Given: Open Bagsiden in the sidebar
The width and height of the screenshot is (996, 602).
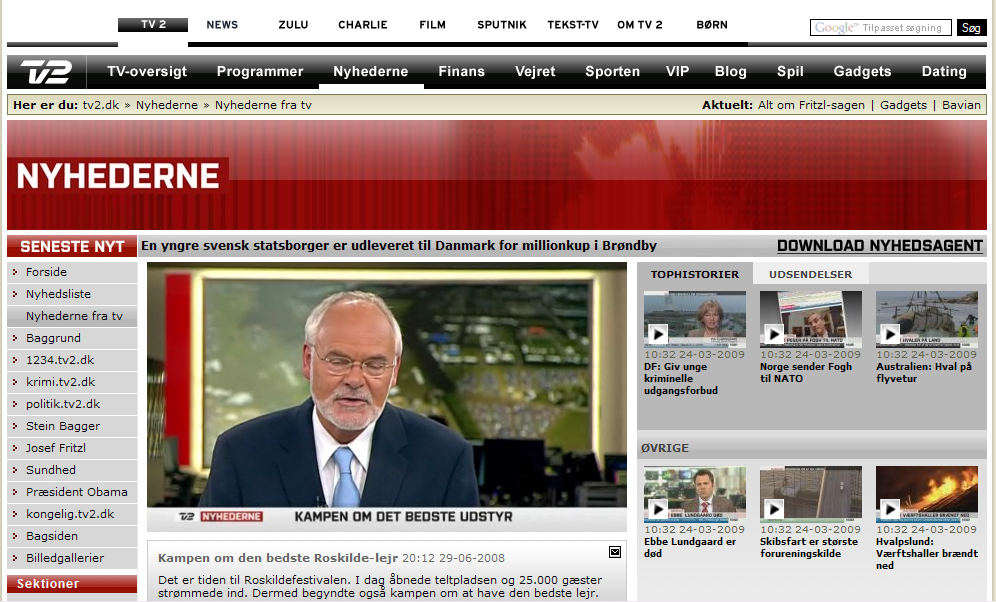Looking at the screenshot, I should tap(72, 536).
